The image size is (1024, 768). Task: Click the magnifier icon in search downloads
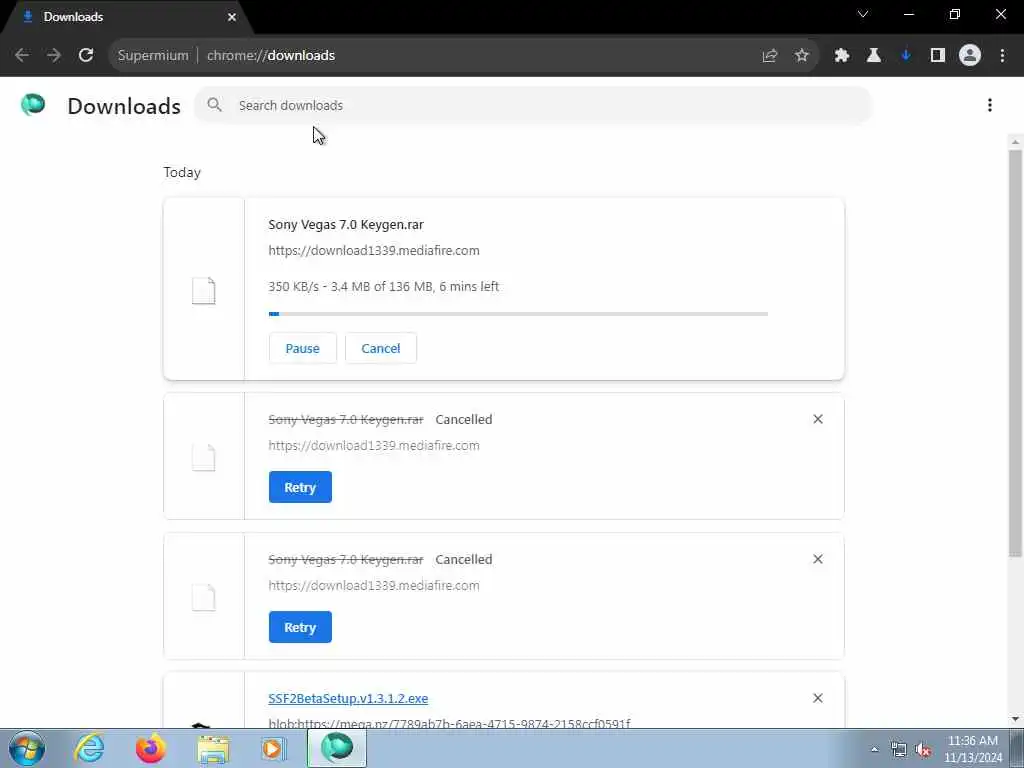pos(214,104)
